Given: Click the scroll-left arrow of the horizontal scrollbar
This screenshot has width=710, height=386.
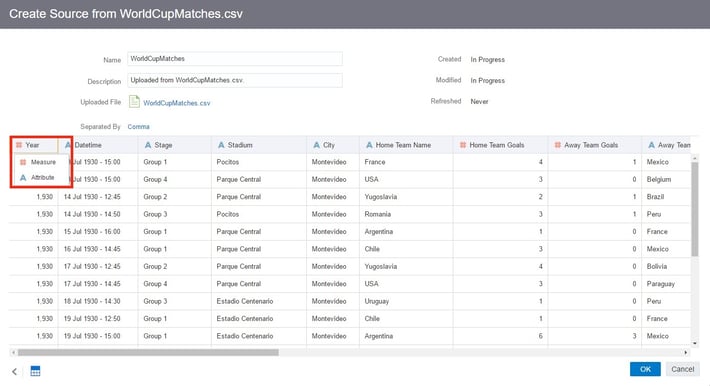Looking at the screenshot, I should click(14, 352).
